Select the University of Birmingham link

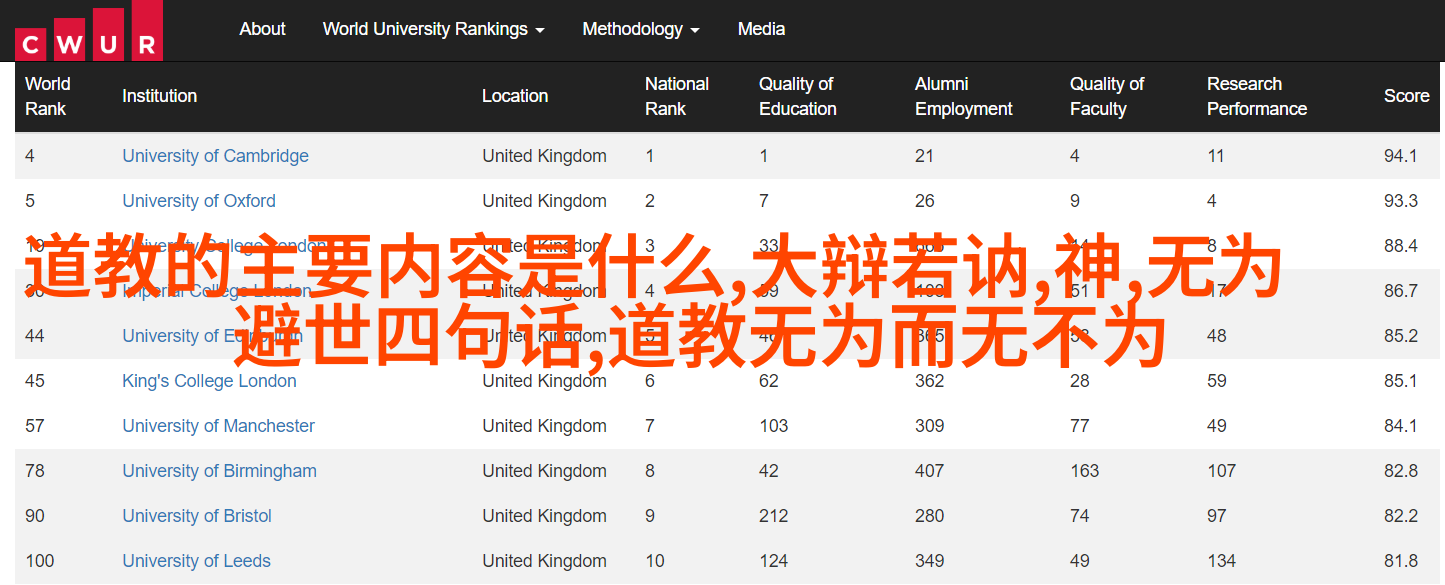click(219, 471)
